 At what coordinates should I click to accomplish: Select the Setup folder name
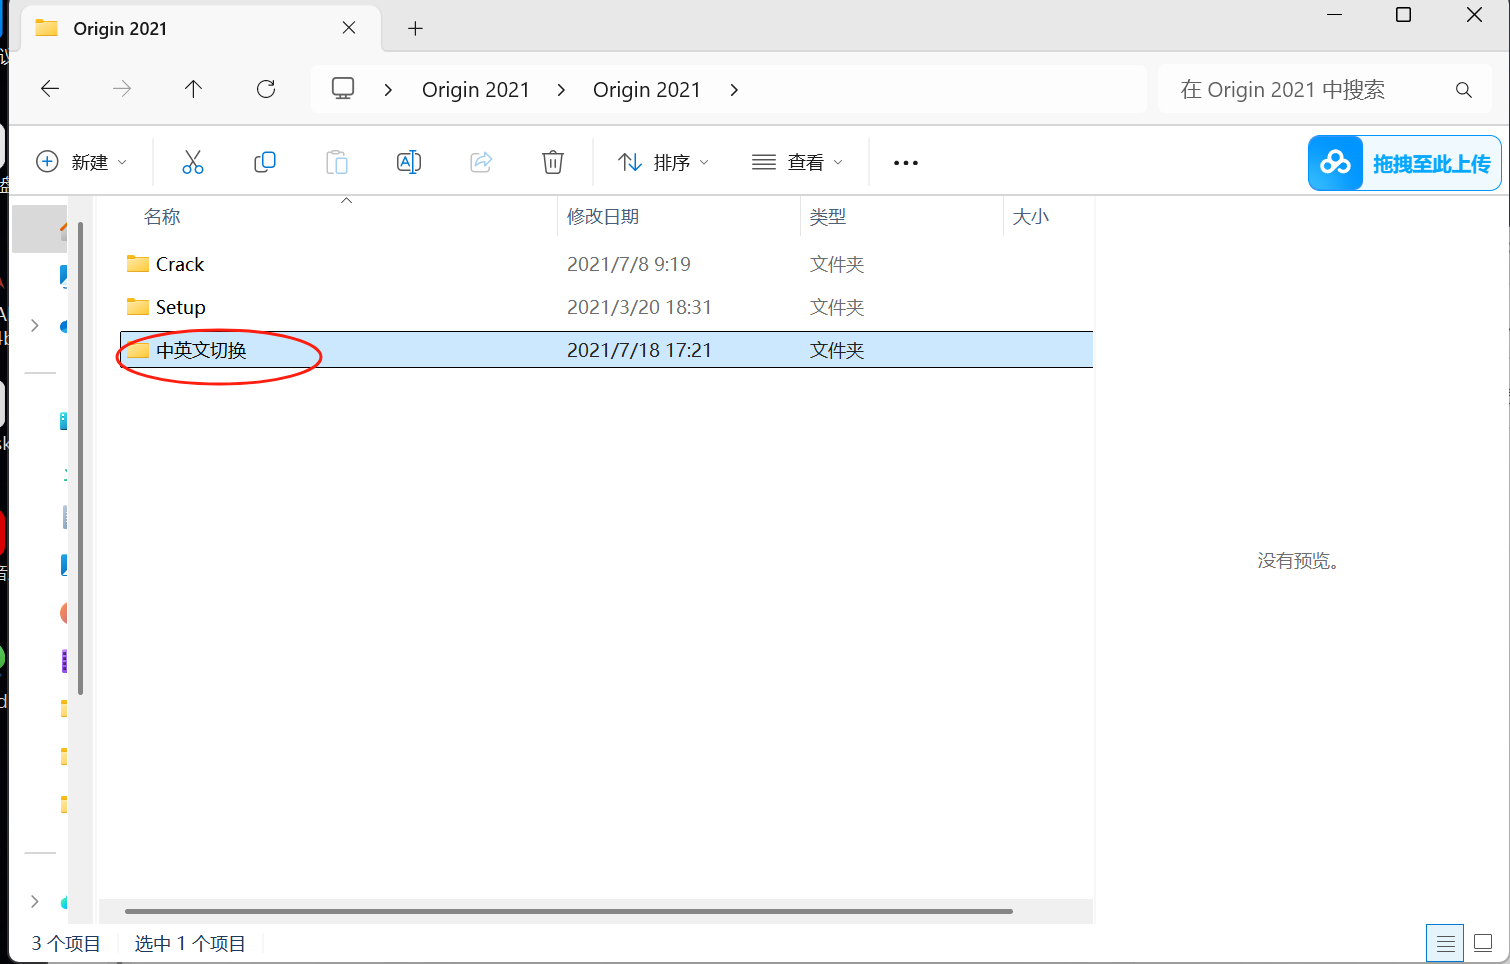[181, 307]
